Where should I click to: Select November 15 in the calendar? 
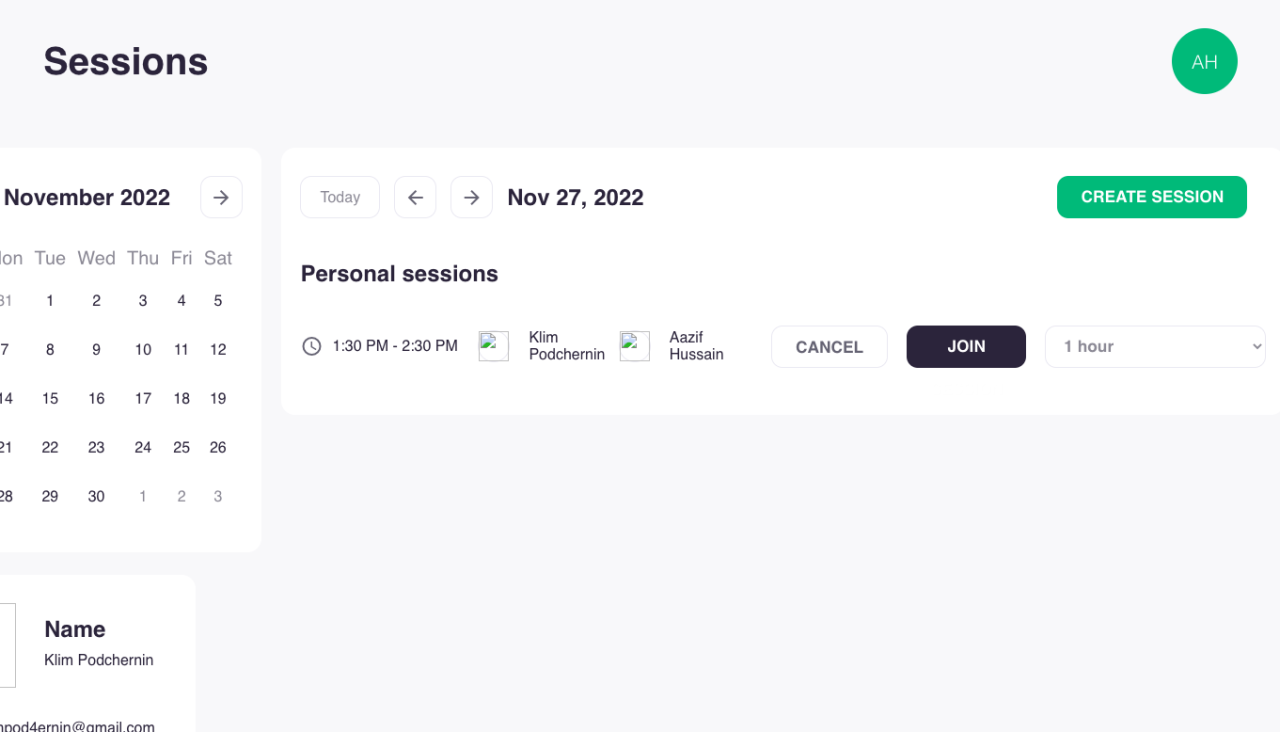tap(50, 398)
